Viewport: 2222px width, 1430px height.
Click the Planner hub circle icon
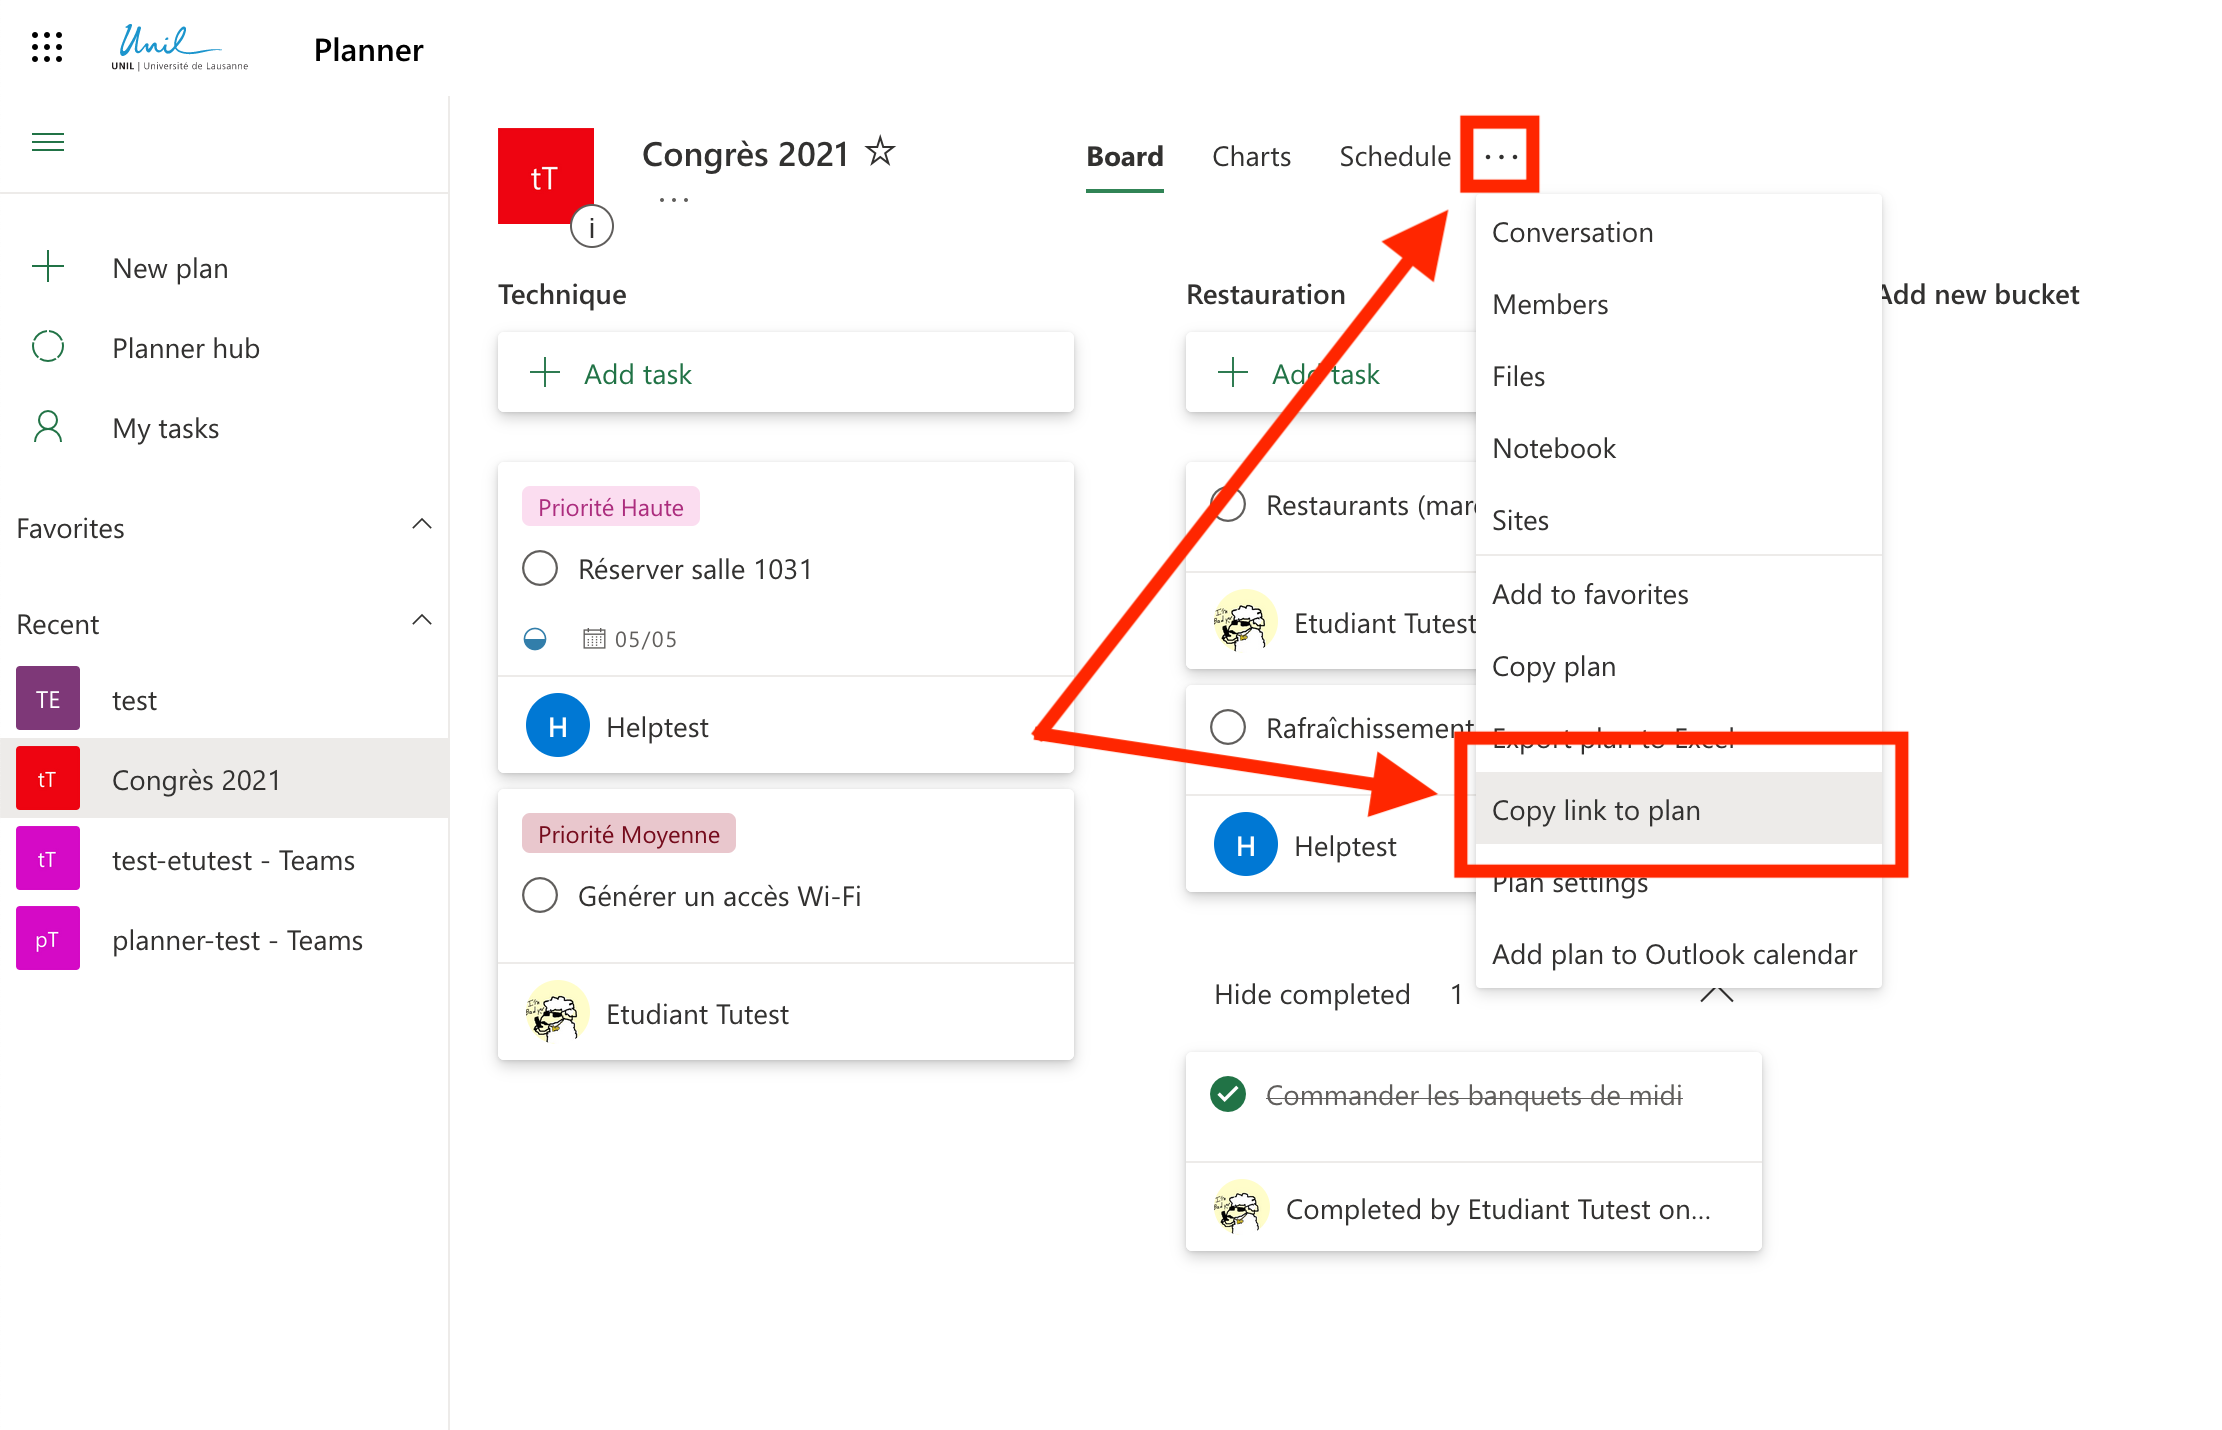pos(48,347)
